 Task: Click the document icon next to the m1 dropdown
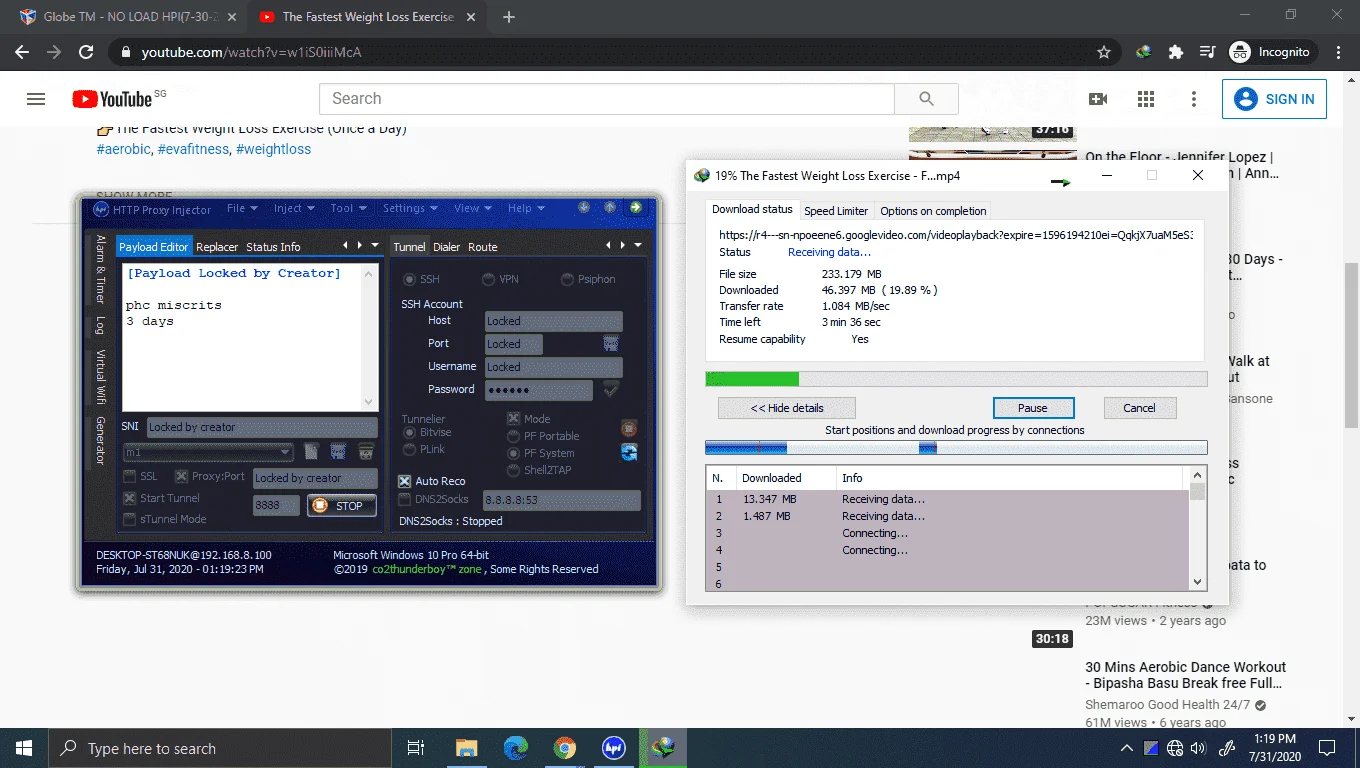(x=312, y=452)
